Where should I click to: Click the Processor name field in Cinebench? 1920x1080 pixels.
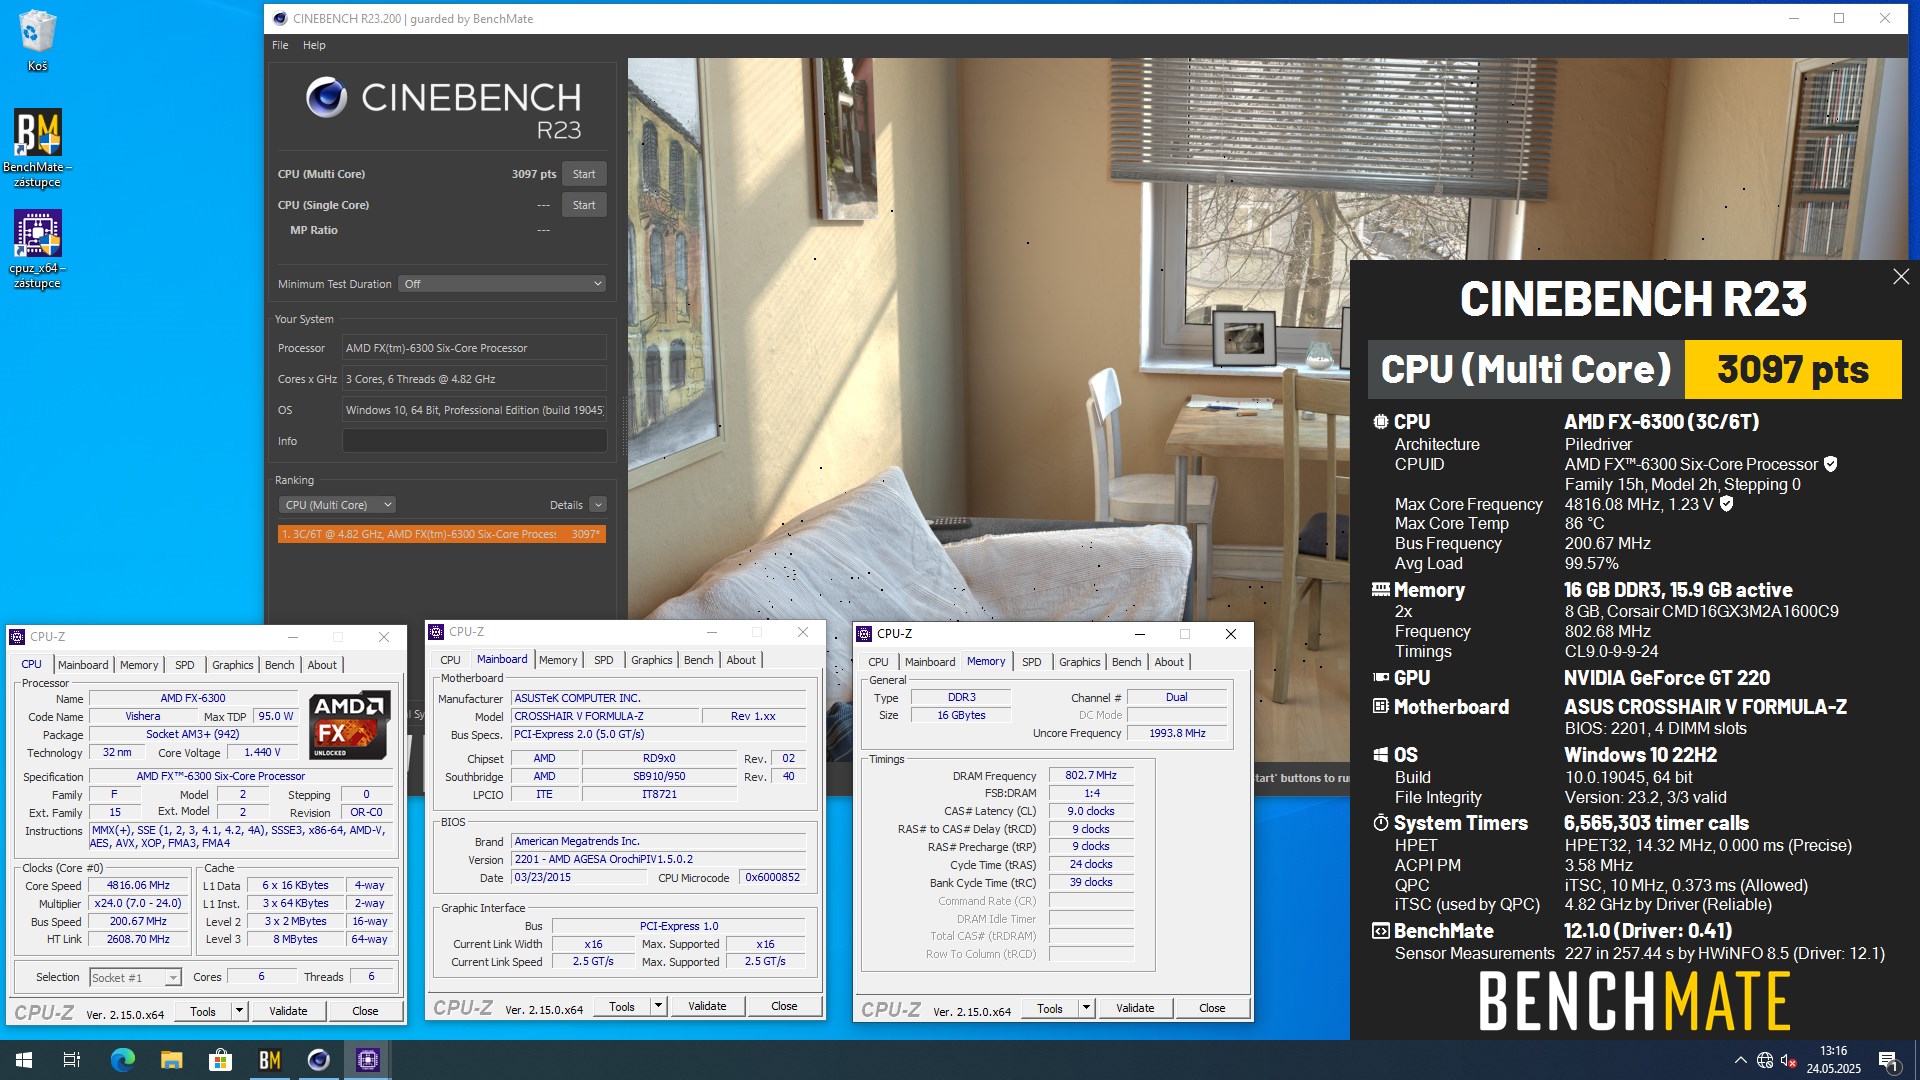click(x=475, y=348)
